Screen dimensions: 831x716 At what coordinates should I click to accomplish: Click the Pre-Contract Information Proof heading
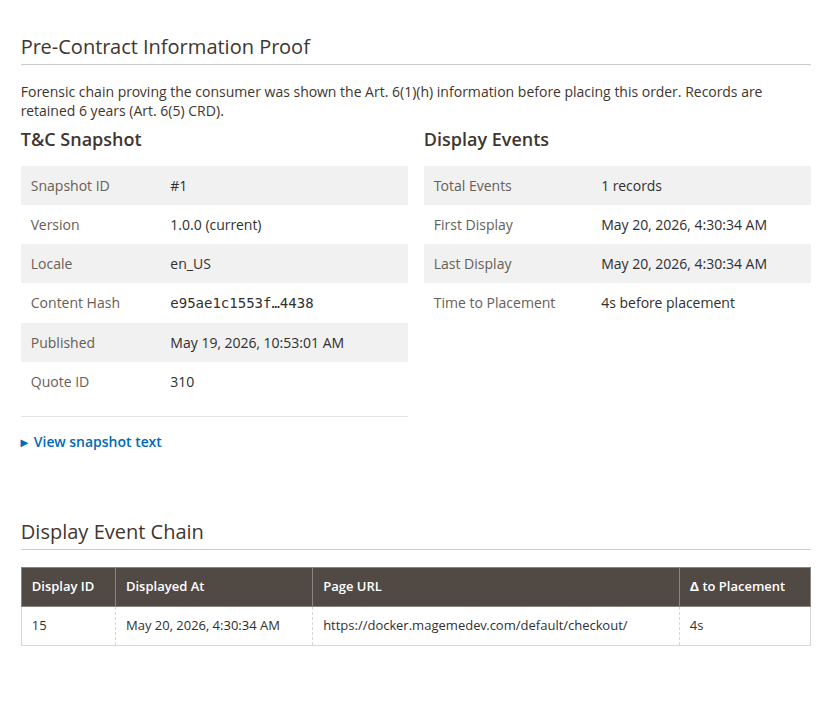coord(165,47)
